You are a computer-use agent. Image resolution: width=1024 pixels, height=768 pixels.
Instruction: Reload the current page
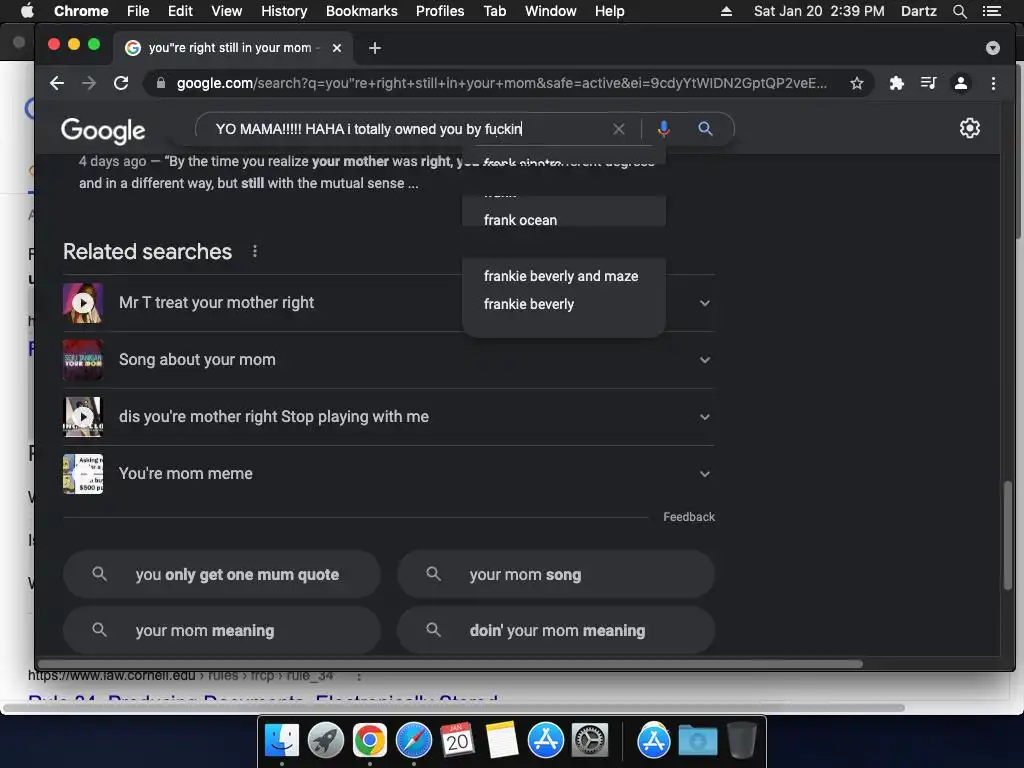coord(121,83)
